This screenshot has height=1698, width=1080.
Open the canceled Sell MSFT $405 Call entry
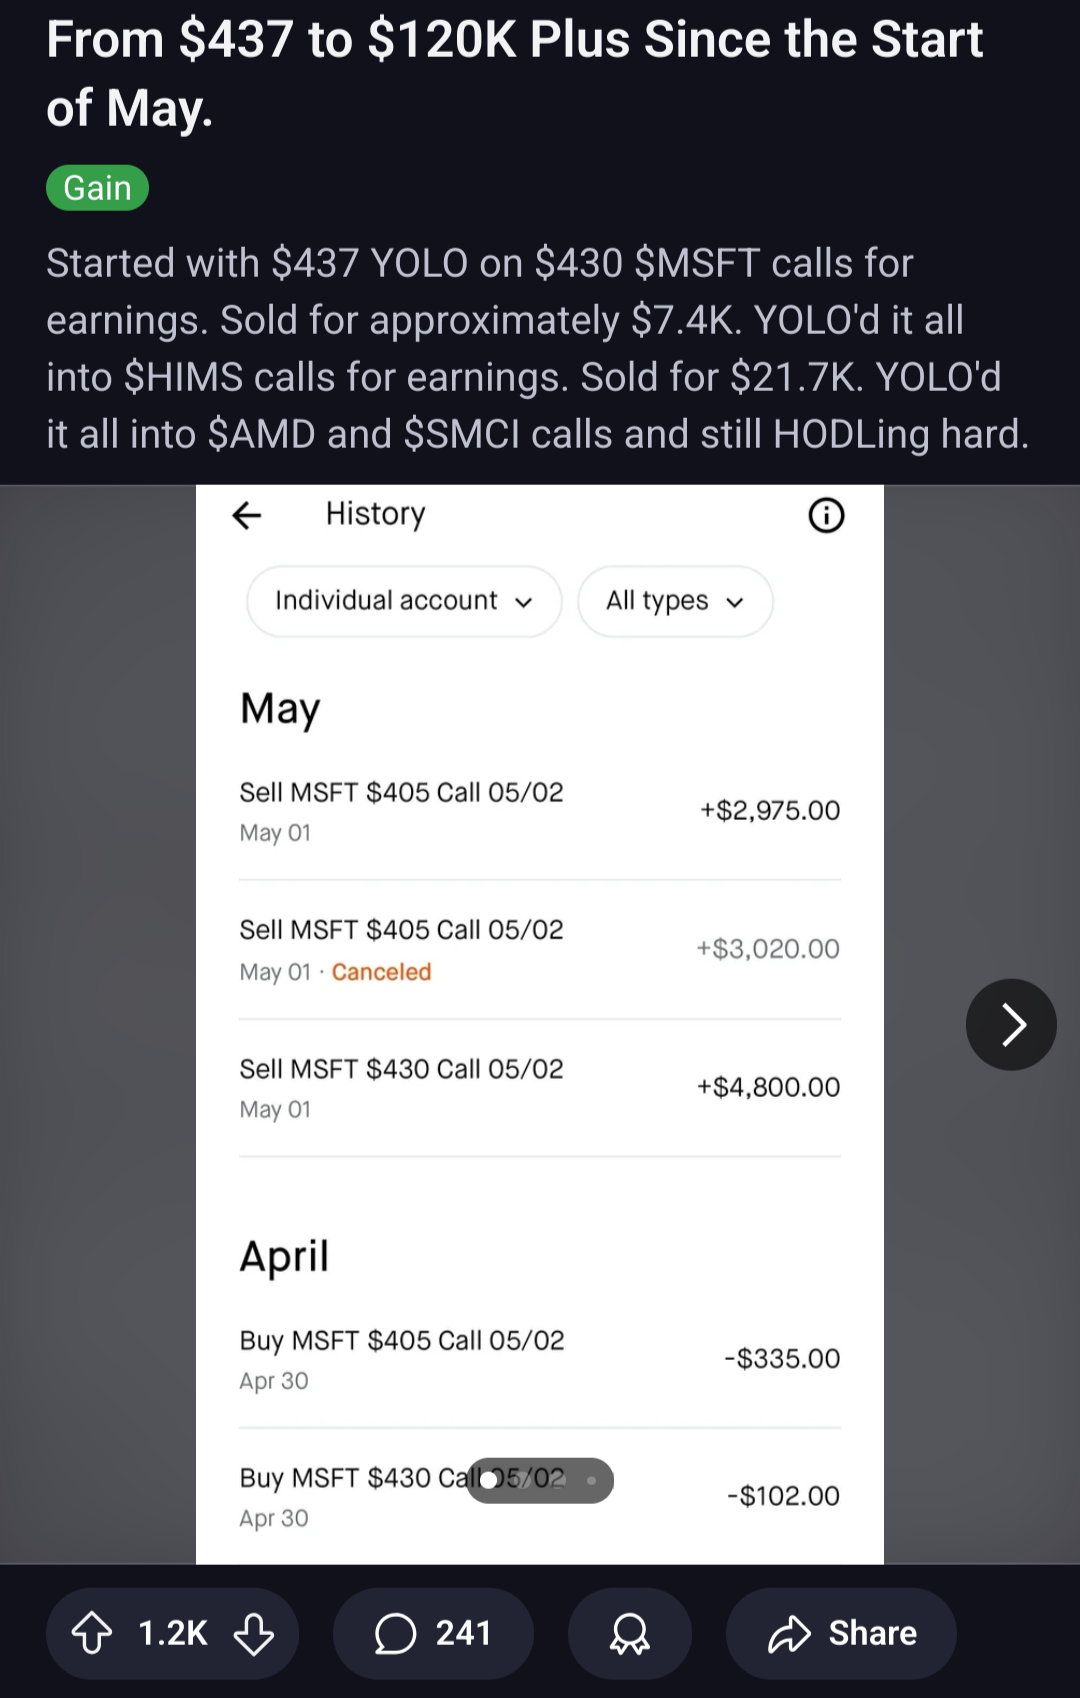(x=540, y=950)
